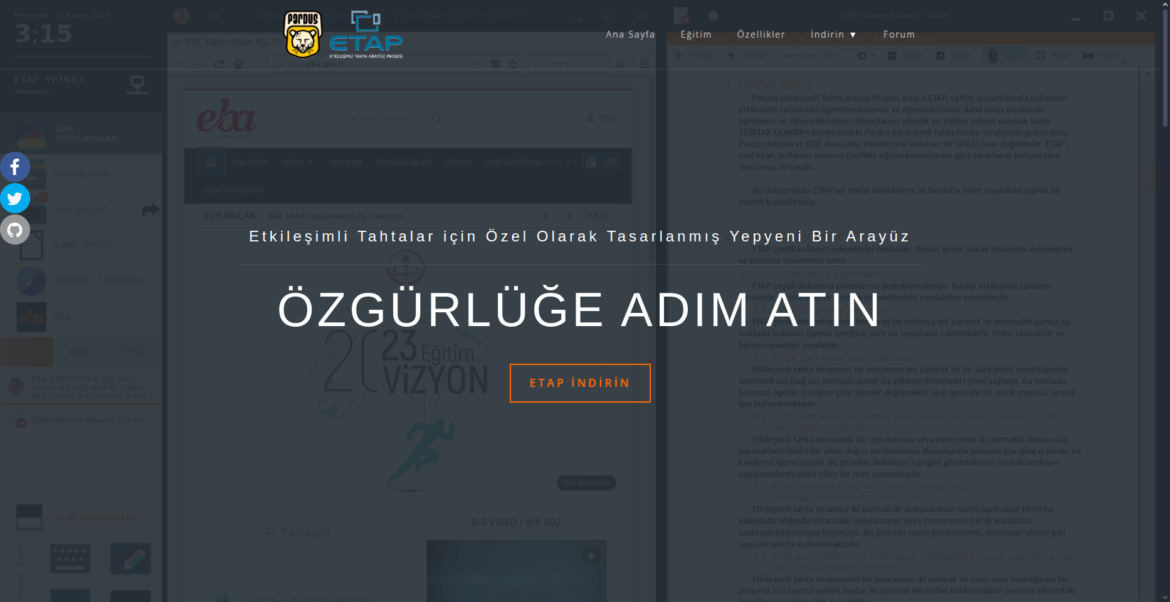Open the Facebook social link
The width and height of the screenshot is (1170, 602).
pos(14,166)
